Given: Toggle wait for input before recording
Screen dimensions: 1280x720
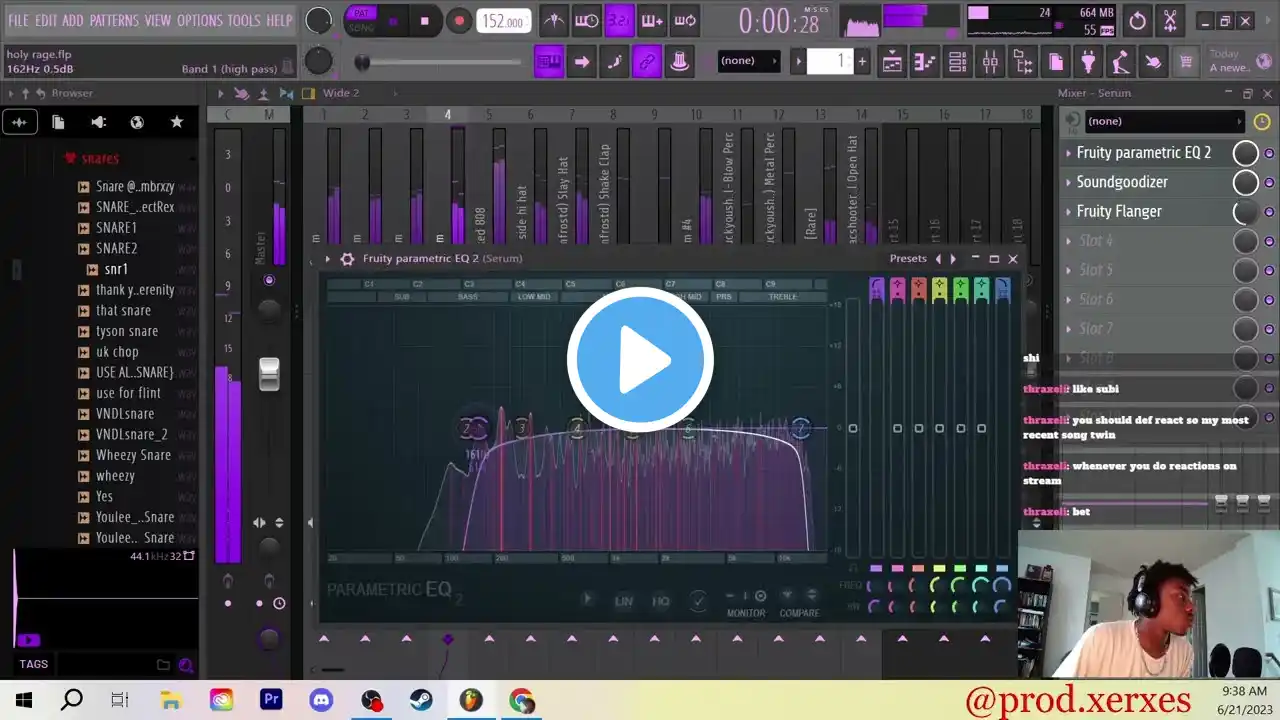Looking at the screenshot, I should [587, 20].
